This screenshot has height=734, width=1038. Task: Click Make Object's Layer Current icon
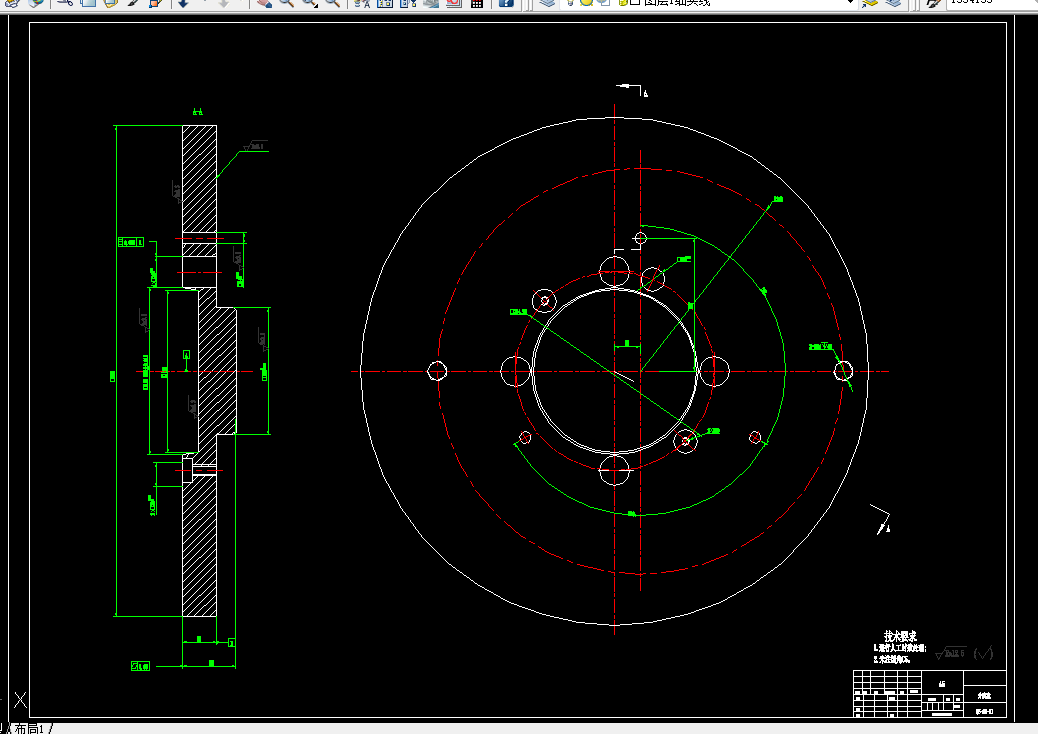(870, 2)
